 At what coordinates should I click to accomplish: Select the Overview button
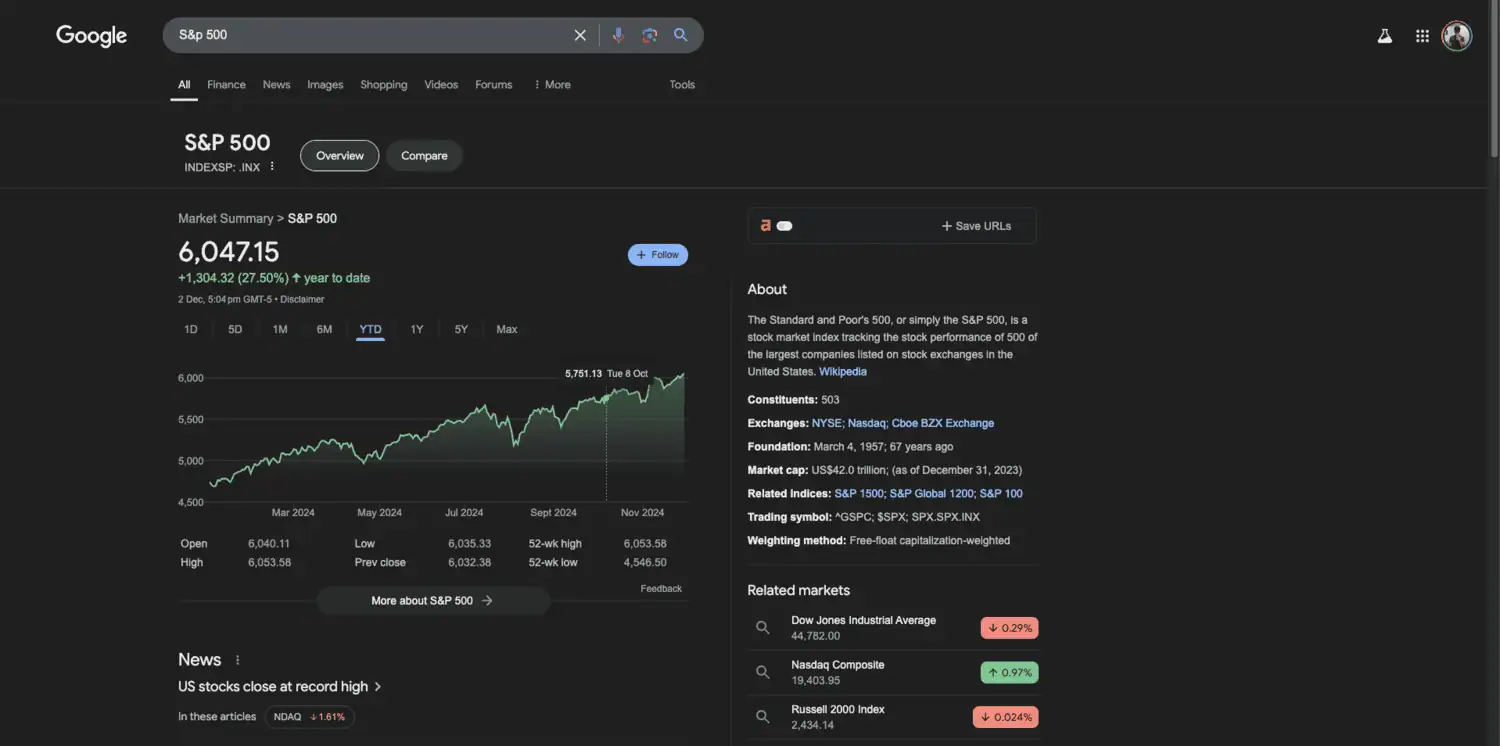point(340,156)
